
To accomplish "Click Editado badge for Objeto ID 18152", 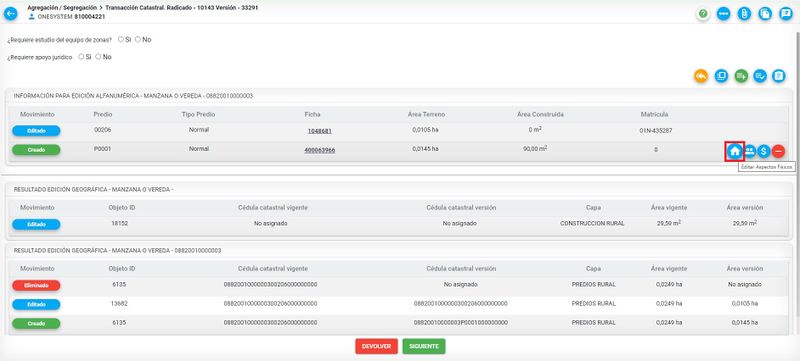I will click(36, 224).
